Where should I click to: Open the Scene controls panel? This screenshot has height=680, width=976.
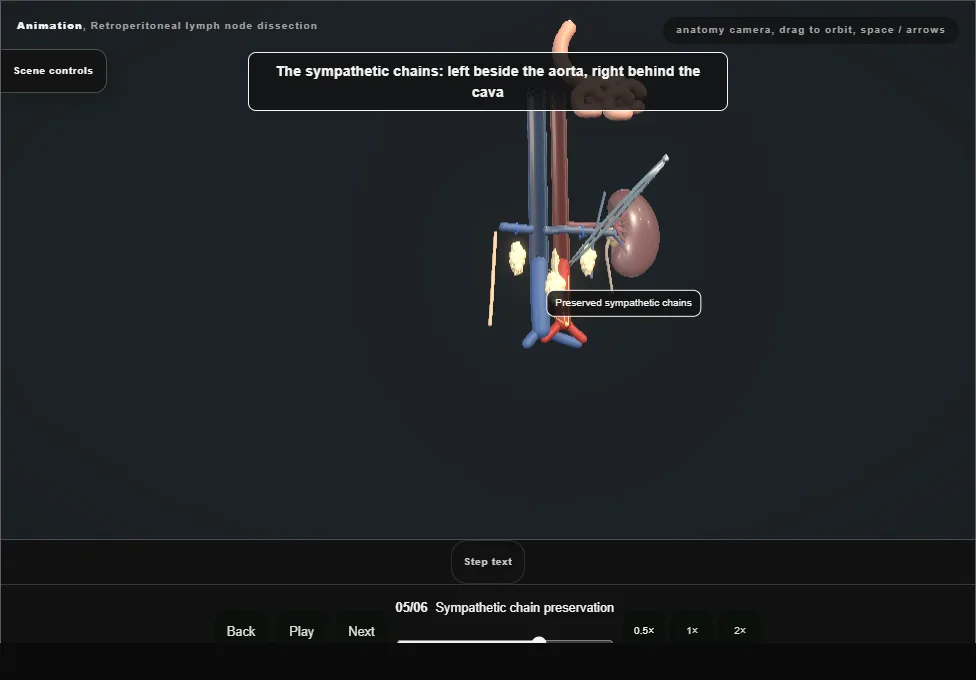(x=54, y=71)
